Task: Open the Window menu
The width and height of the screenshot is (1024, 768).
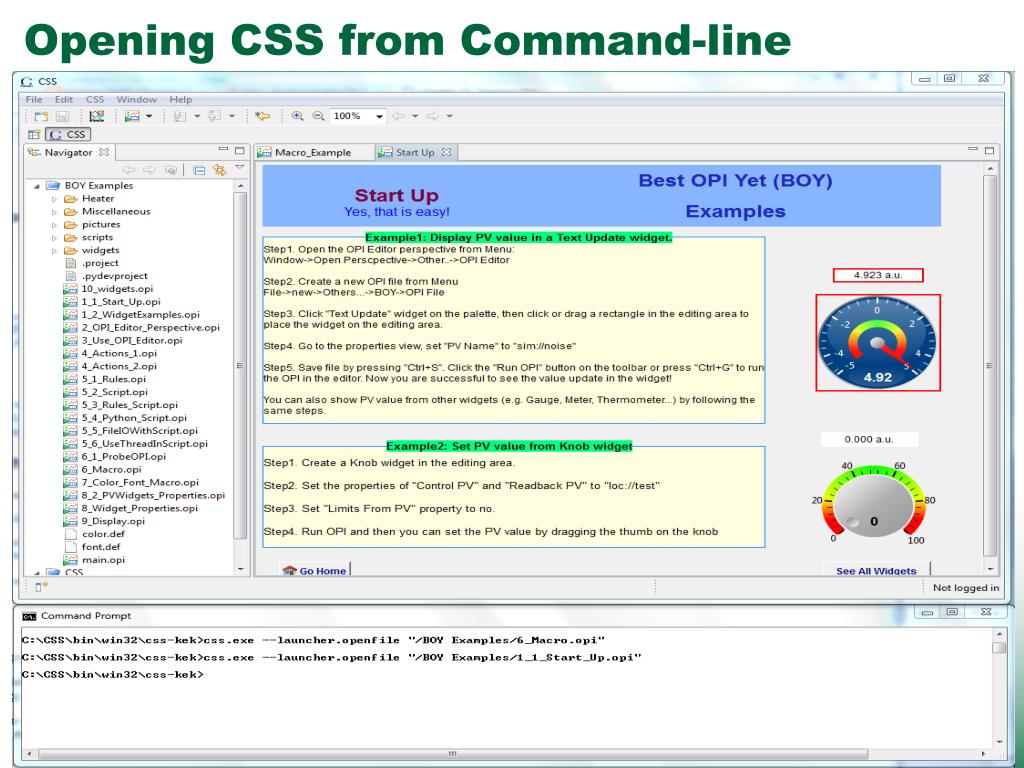Action: click(136, 99)
